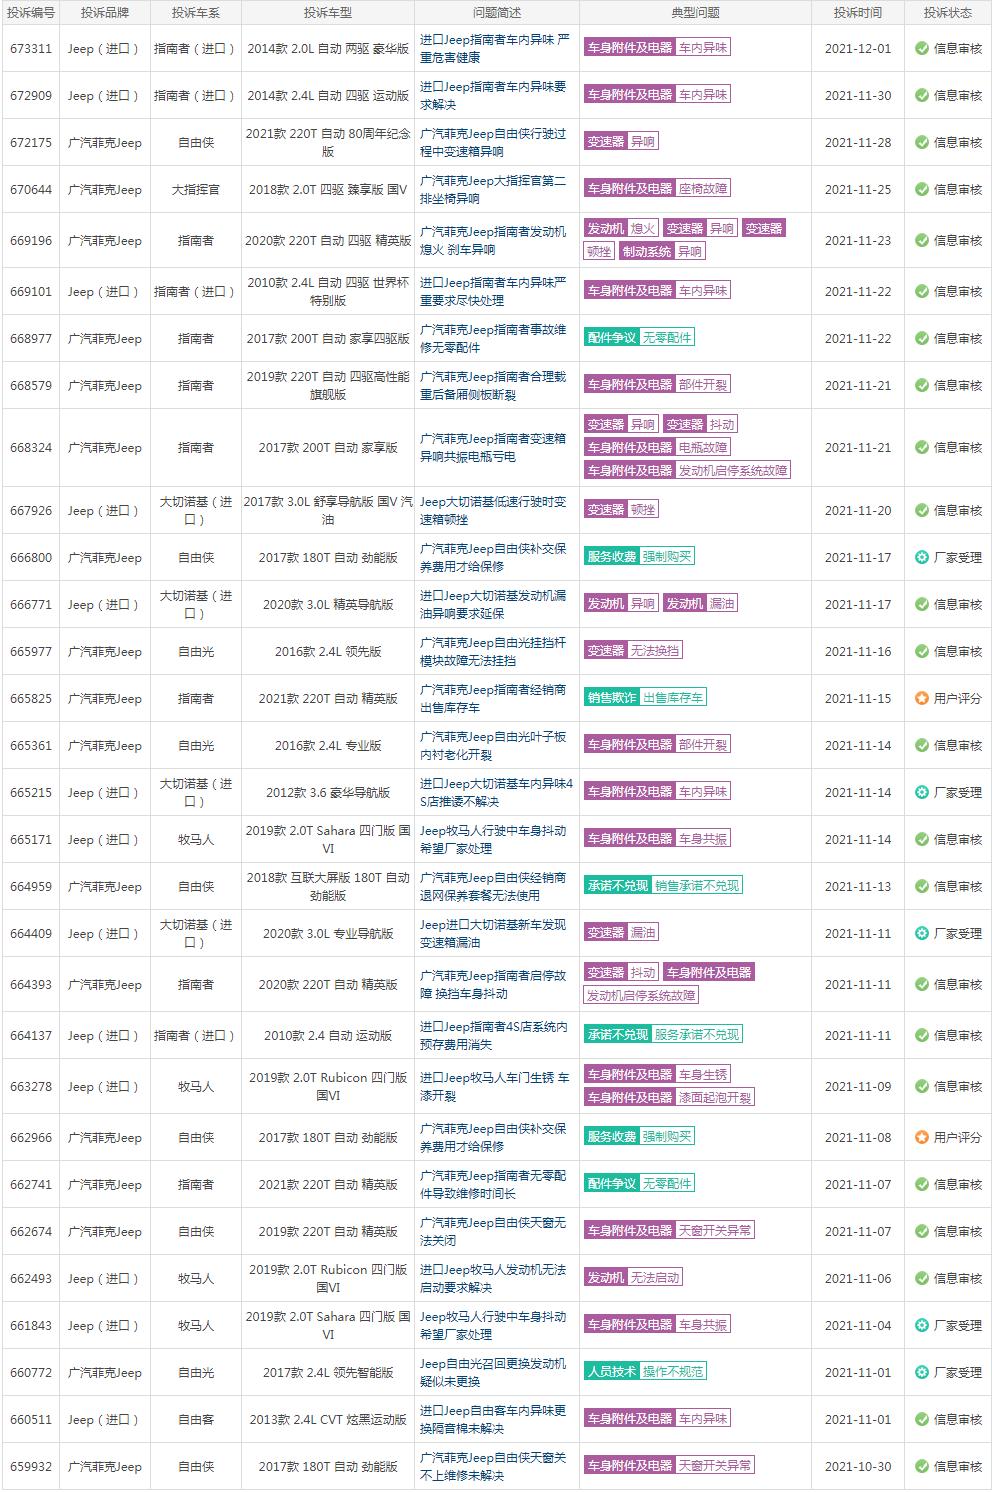
Task: Select the status check icon for complaint 672175
Action: click(x=922, y=142)
